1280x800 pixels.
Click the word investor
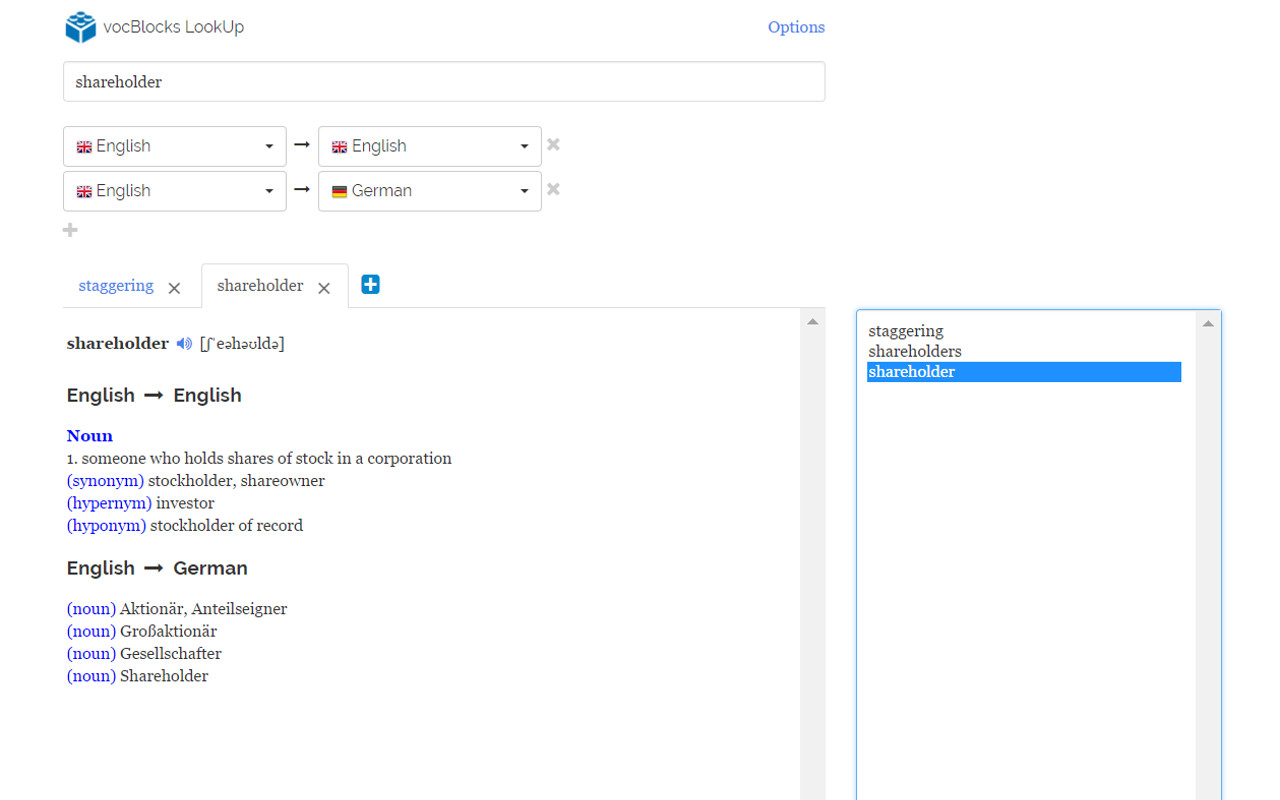pos(185,503)
